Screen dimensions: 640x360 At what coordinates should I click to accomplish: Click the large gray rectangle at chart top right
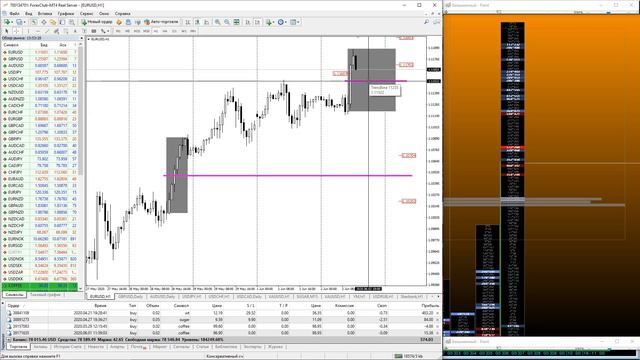371,80
